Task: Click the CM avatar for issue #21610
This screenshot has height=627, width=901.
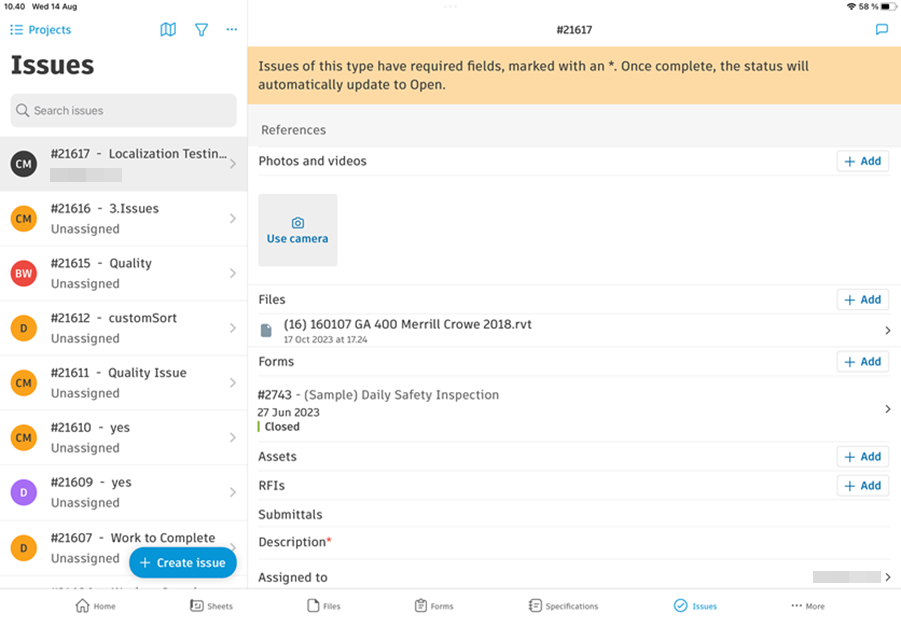Action: click(24, 437)
